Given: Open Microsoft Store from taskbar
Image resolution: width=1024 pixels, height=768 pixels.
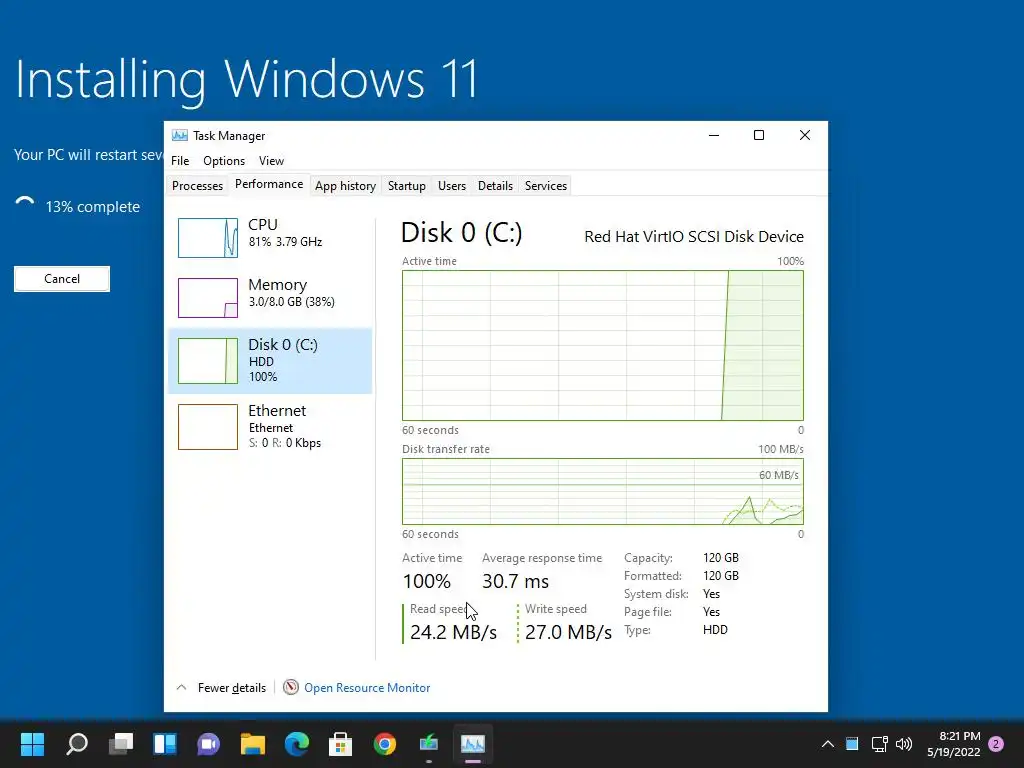Looking at the screenshot, I should click(x=340, y=743).
